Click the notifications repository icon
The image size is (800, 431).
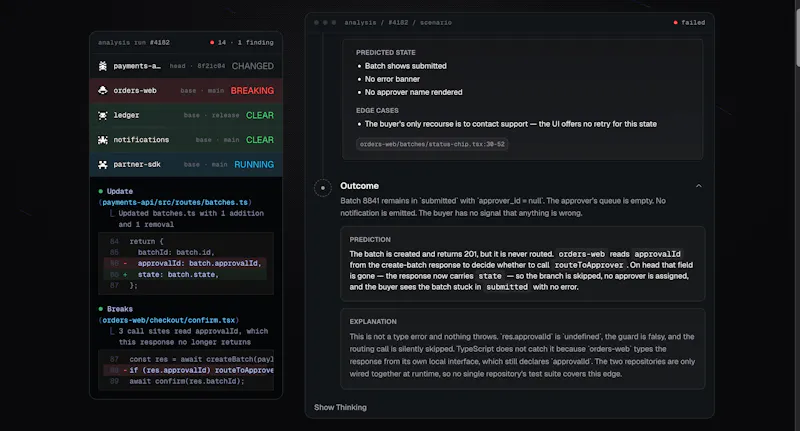click(x=103, y=140)
